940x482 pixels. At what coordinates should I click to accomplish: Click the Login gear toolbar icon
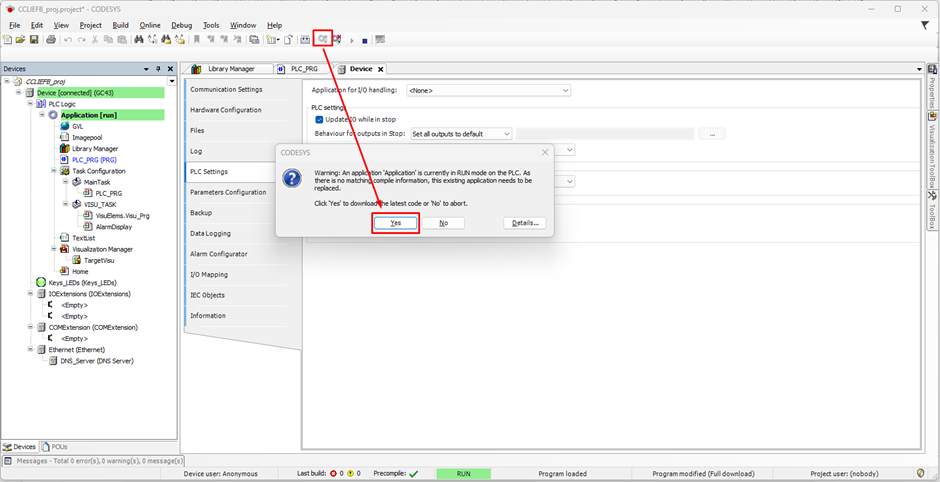coord(323,40)
